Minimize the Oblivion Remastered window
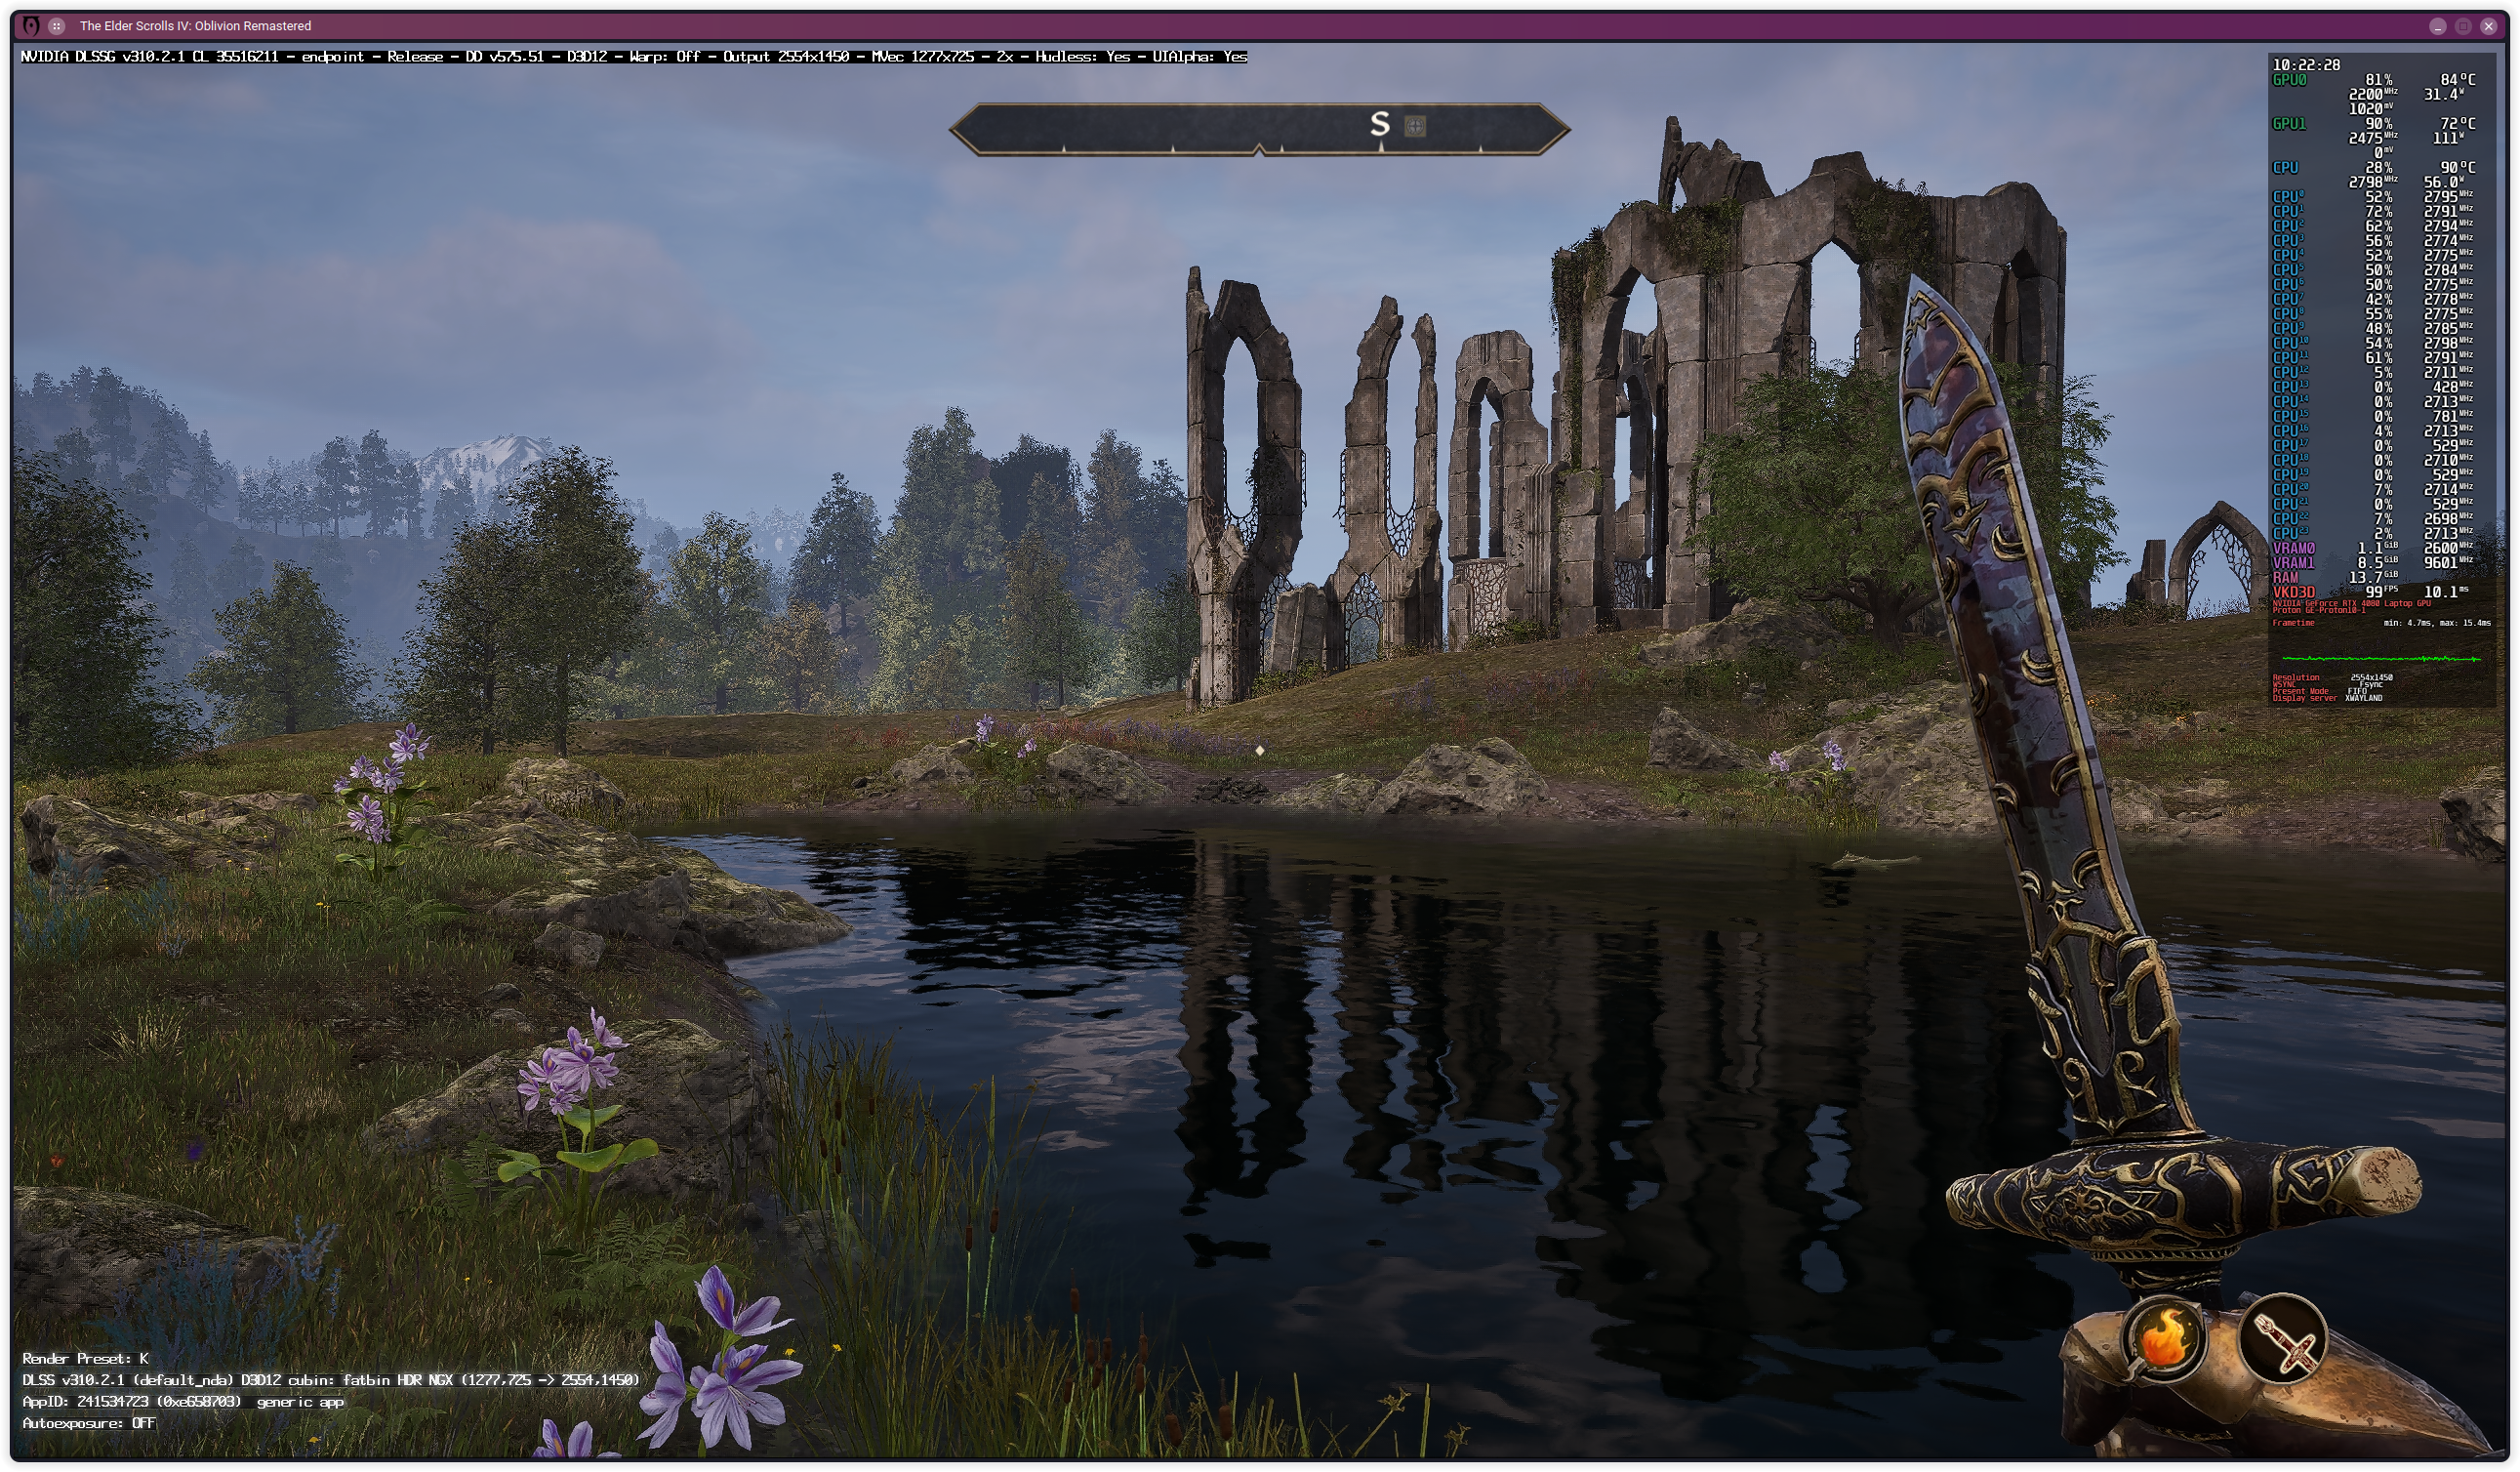2520x1472 pixels. tap(2438, 26)
